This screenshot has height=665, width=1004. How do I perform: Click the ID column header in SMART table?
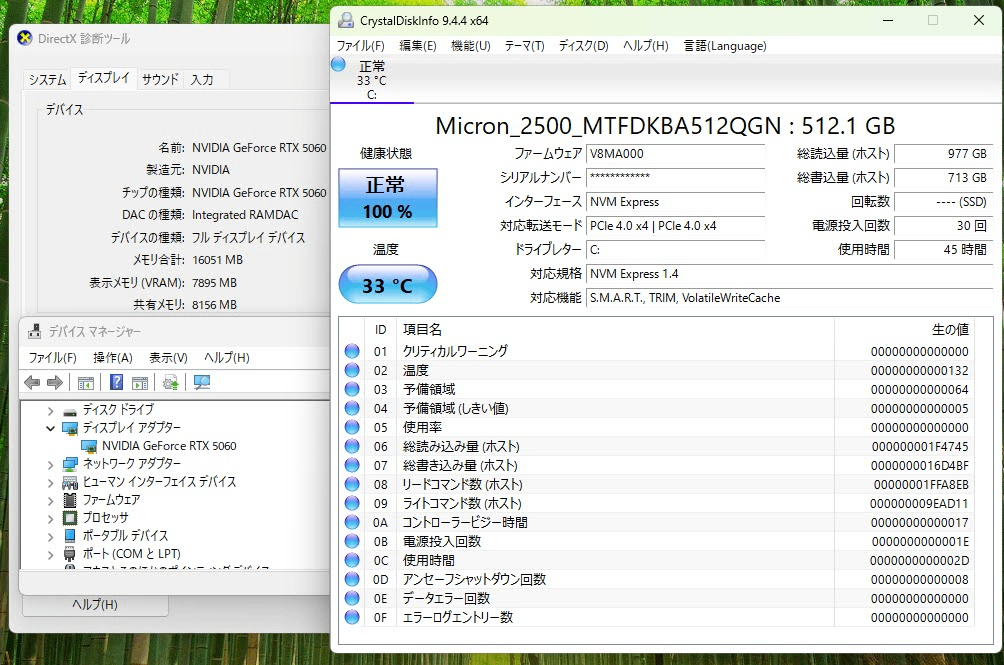(x=380, y=330)
